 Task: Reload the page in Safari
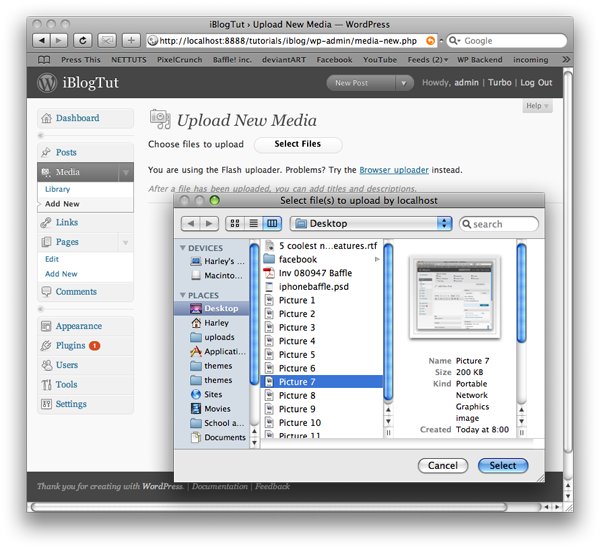(82, 41)
